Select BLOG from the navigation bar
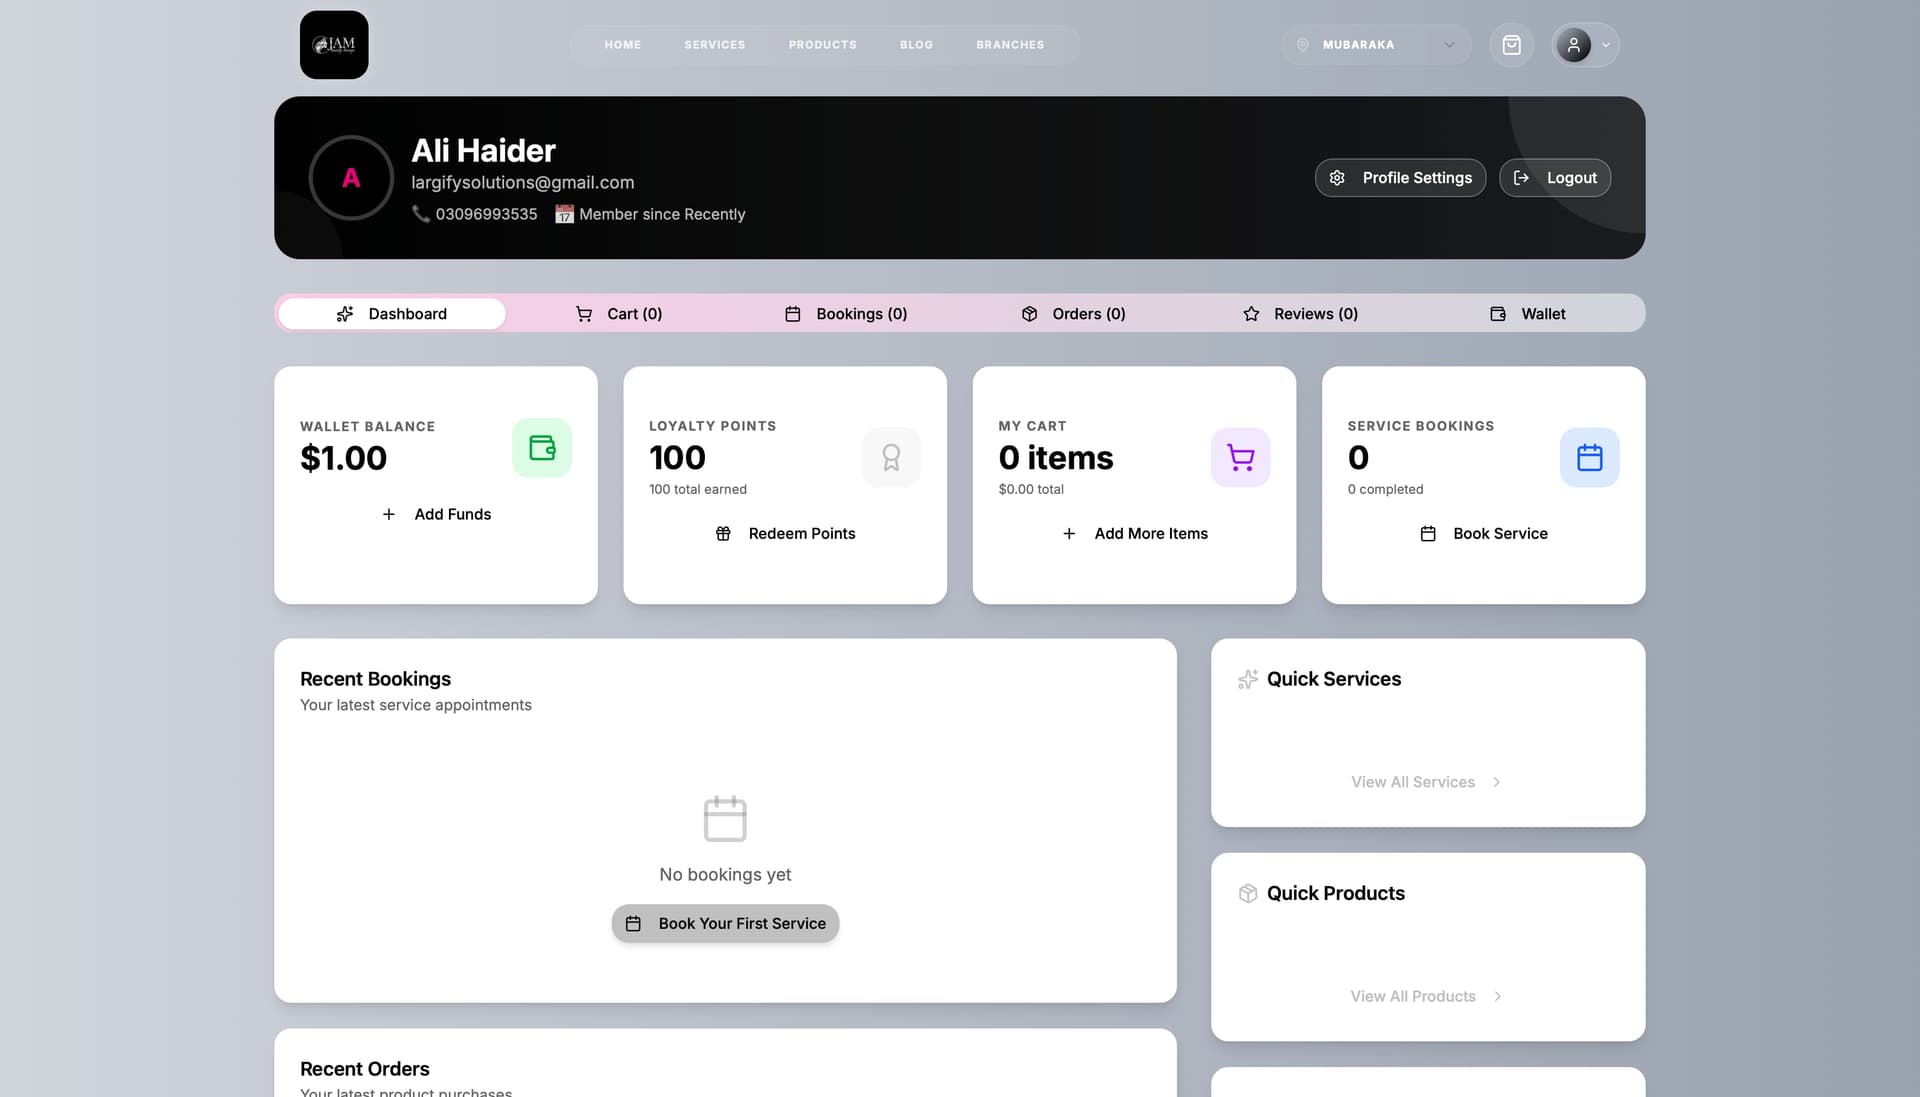1920x1097 pixels. 915,44
